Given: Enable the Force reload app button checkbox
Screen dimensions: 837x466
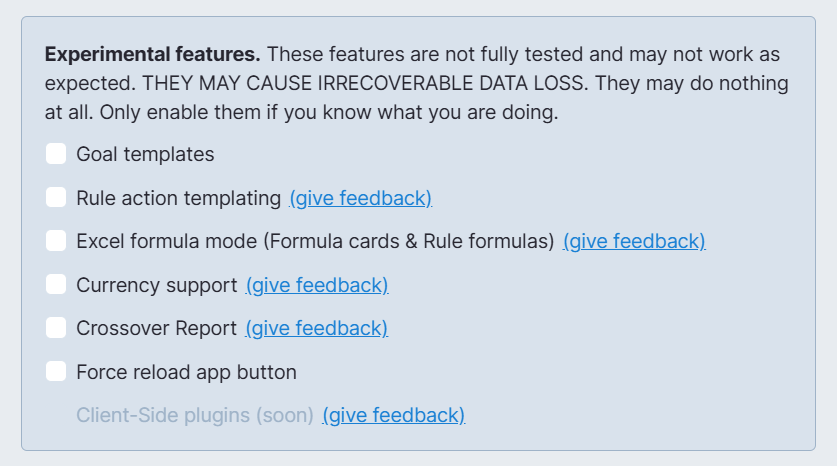Looking at the screenshot, I should coord(56,372).
